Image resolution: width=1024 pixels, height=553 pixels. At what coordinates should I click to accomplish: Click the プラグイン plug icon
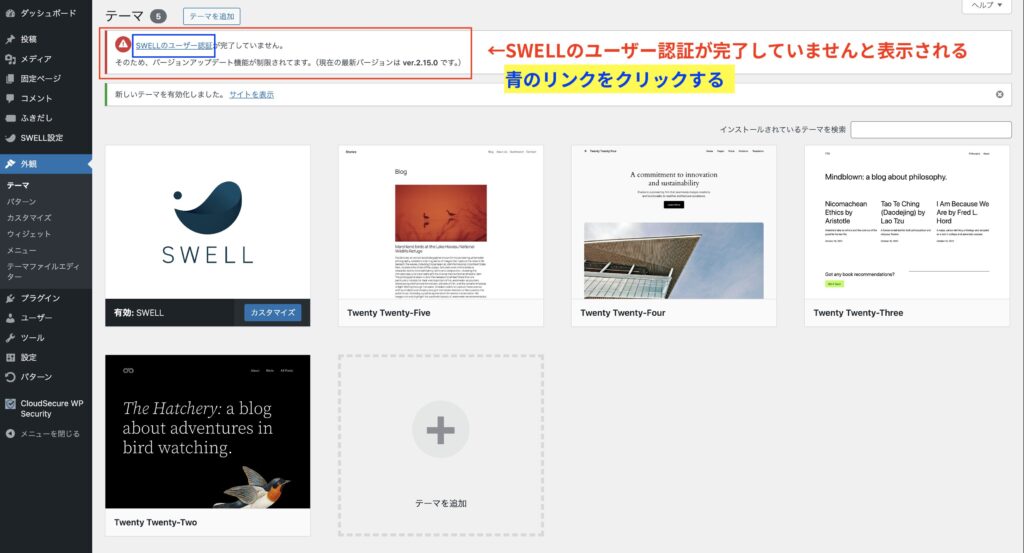pyautogui.click(x=10, y=298)
